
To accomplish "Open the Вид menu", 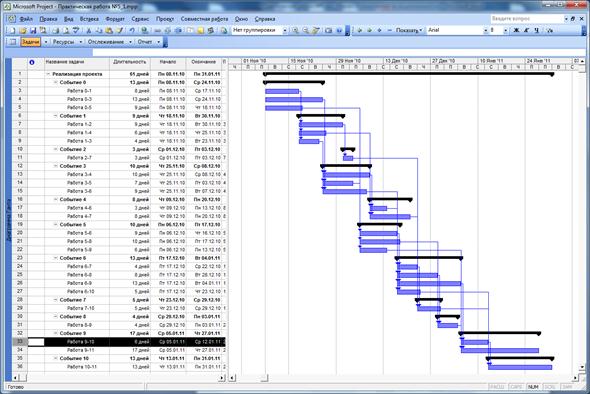I will [68, 19].
